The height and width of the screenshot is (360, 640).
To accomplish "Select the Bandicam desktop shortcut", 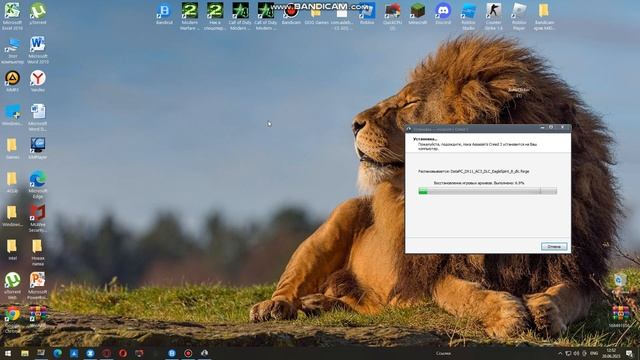I will point(291,14).
